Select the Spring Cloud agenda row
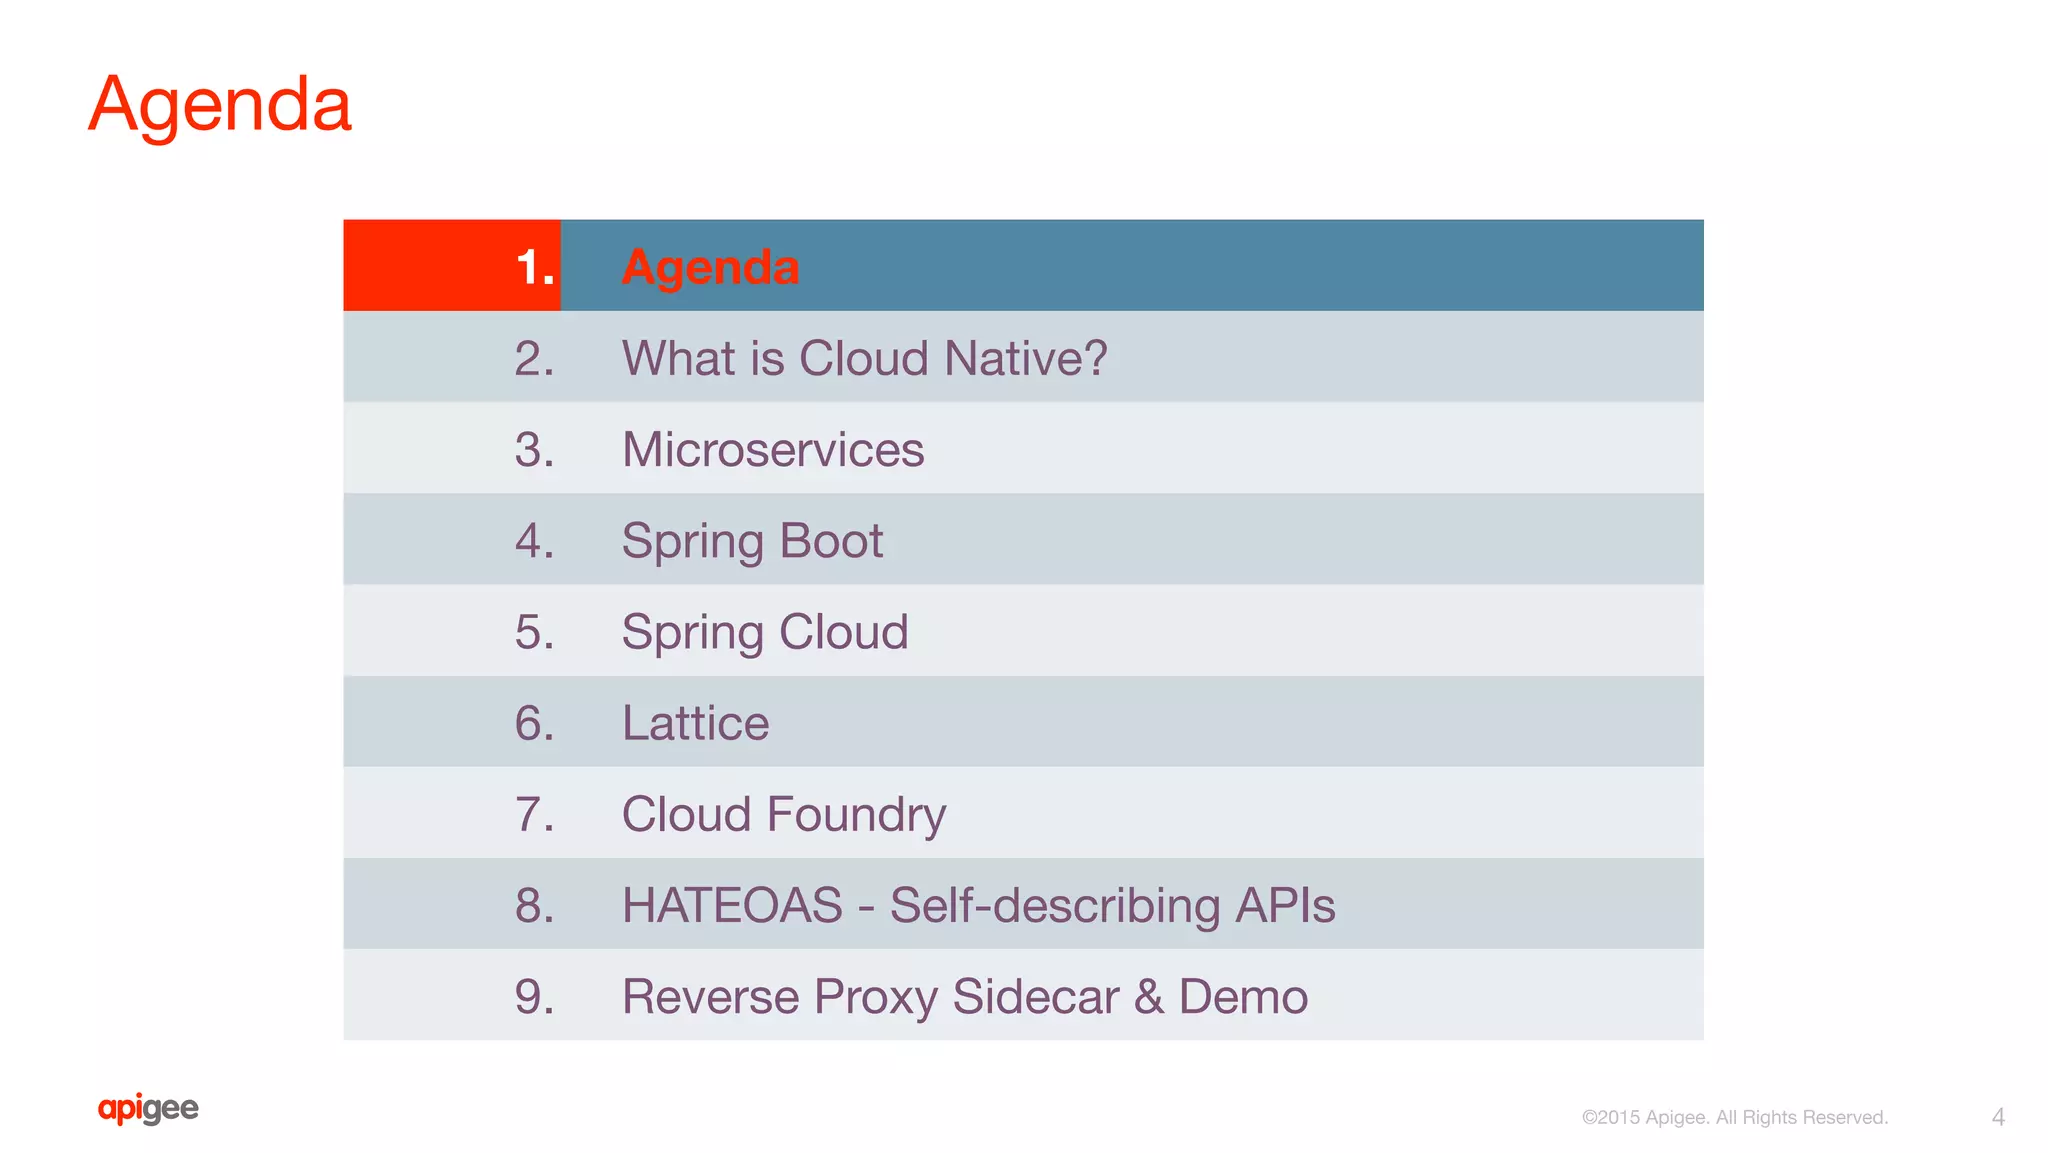Viewport: 2048px width, 1153px height. coord(765,632)
